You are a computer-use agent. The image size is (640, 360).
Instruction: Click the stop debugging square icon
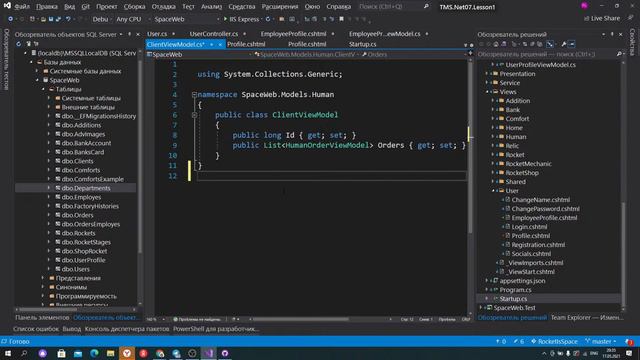coord(341,19)
